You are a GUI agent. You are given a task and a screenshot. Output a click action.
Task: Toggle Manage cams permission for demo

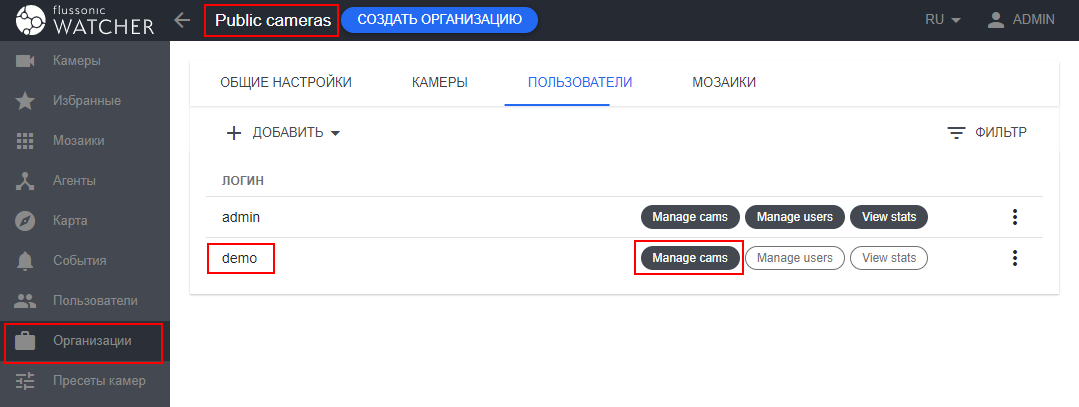pos(690,258)
